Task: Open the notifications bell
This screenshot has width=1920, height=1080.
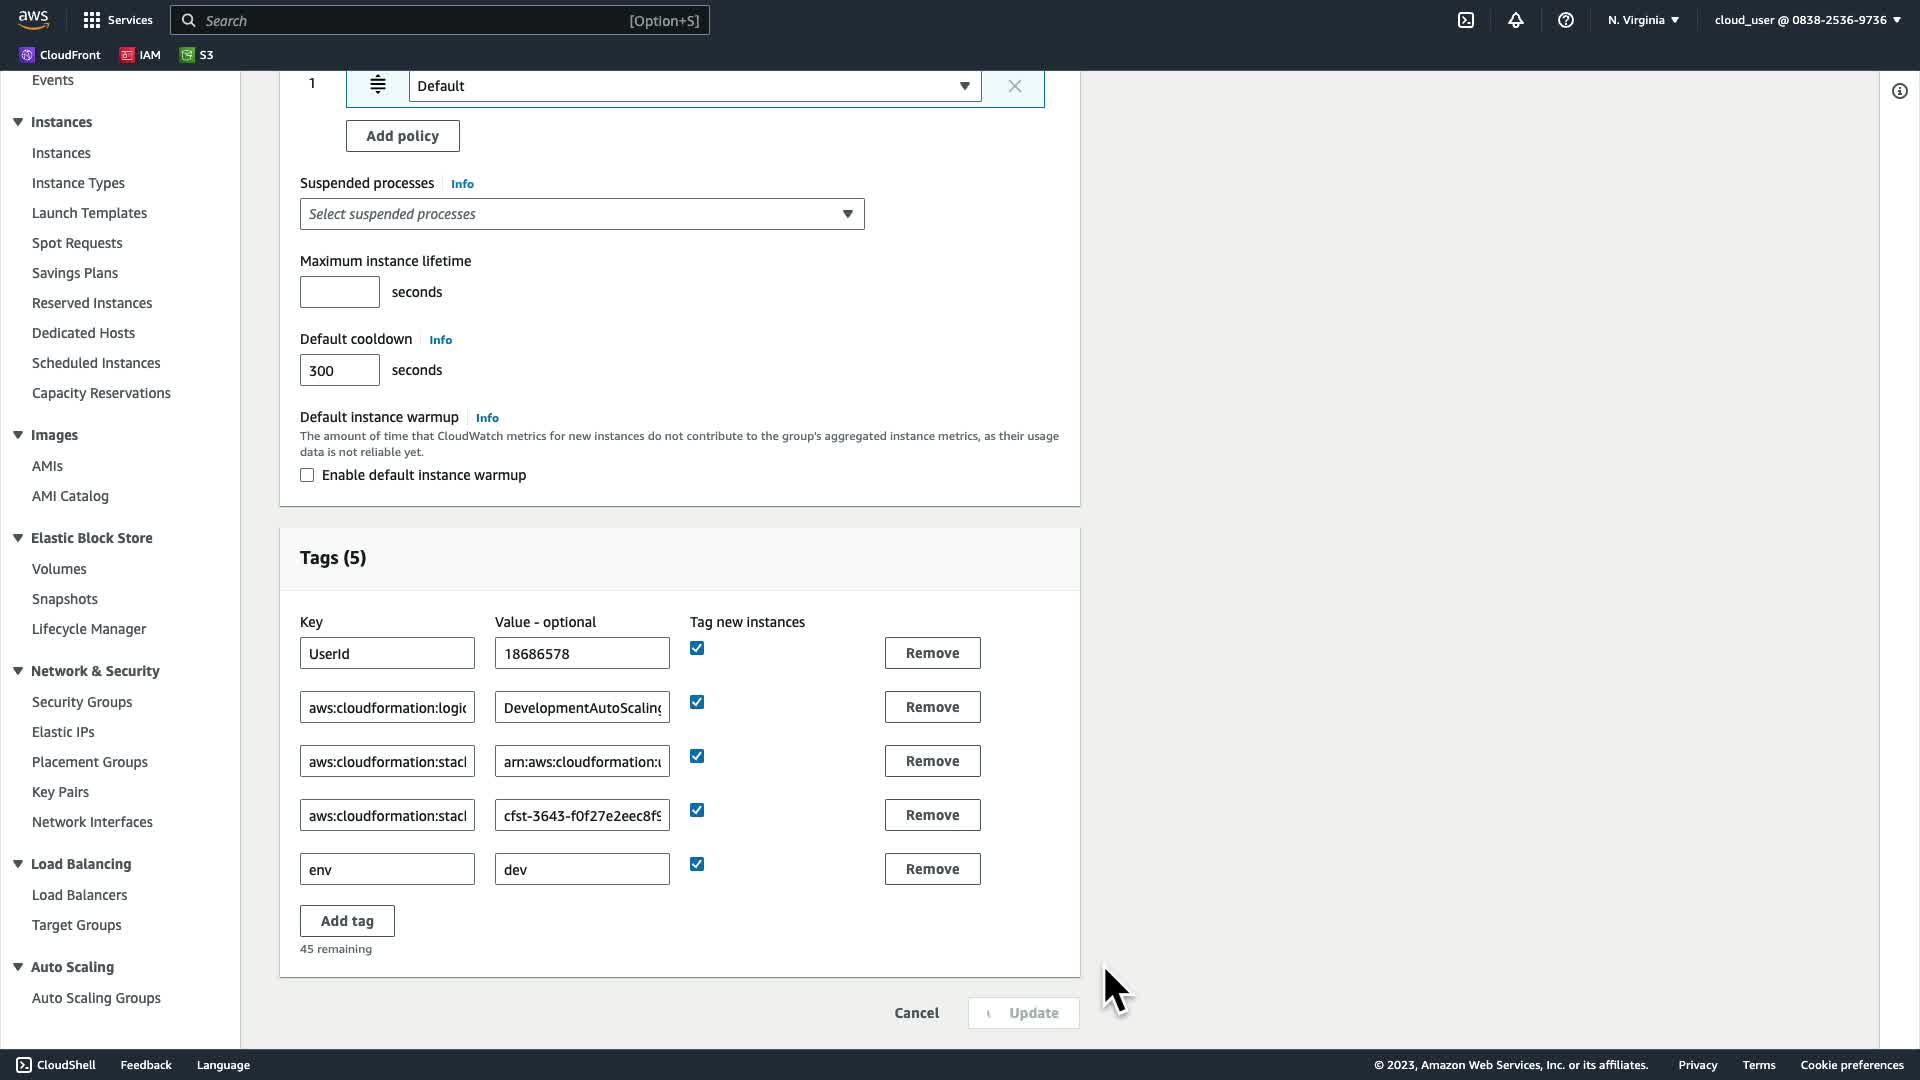Action: pos(1515,20)
